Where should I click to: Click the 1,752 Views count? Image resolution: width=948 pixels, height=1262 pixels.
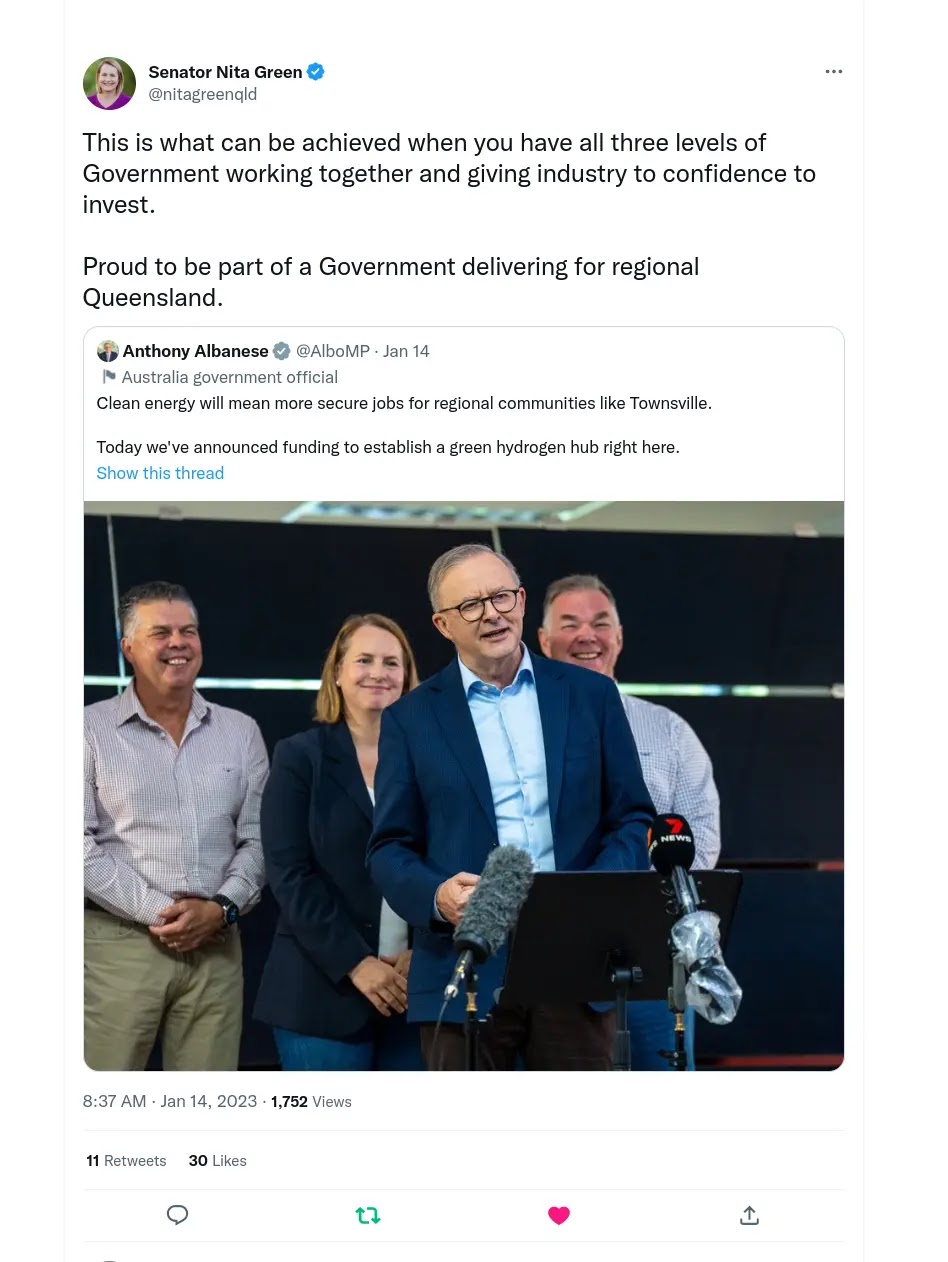coord(311,1101)
